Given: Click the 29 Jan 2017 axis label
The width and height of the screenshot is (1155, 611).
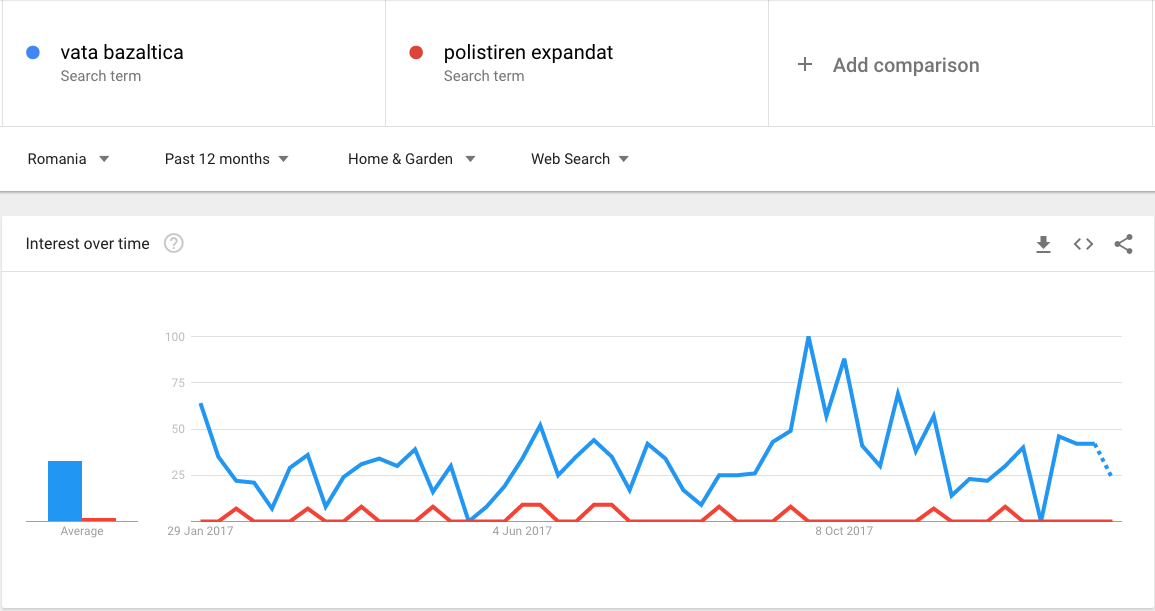Looking at the screenshot, I should click(200, 531).
